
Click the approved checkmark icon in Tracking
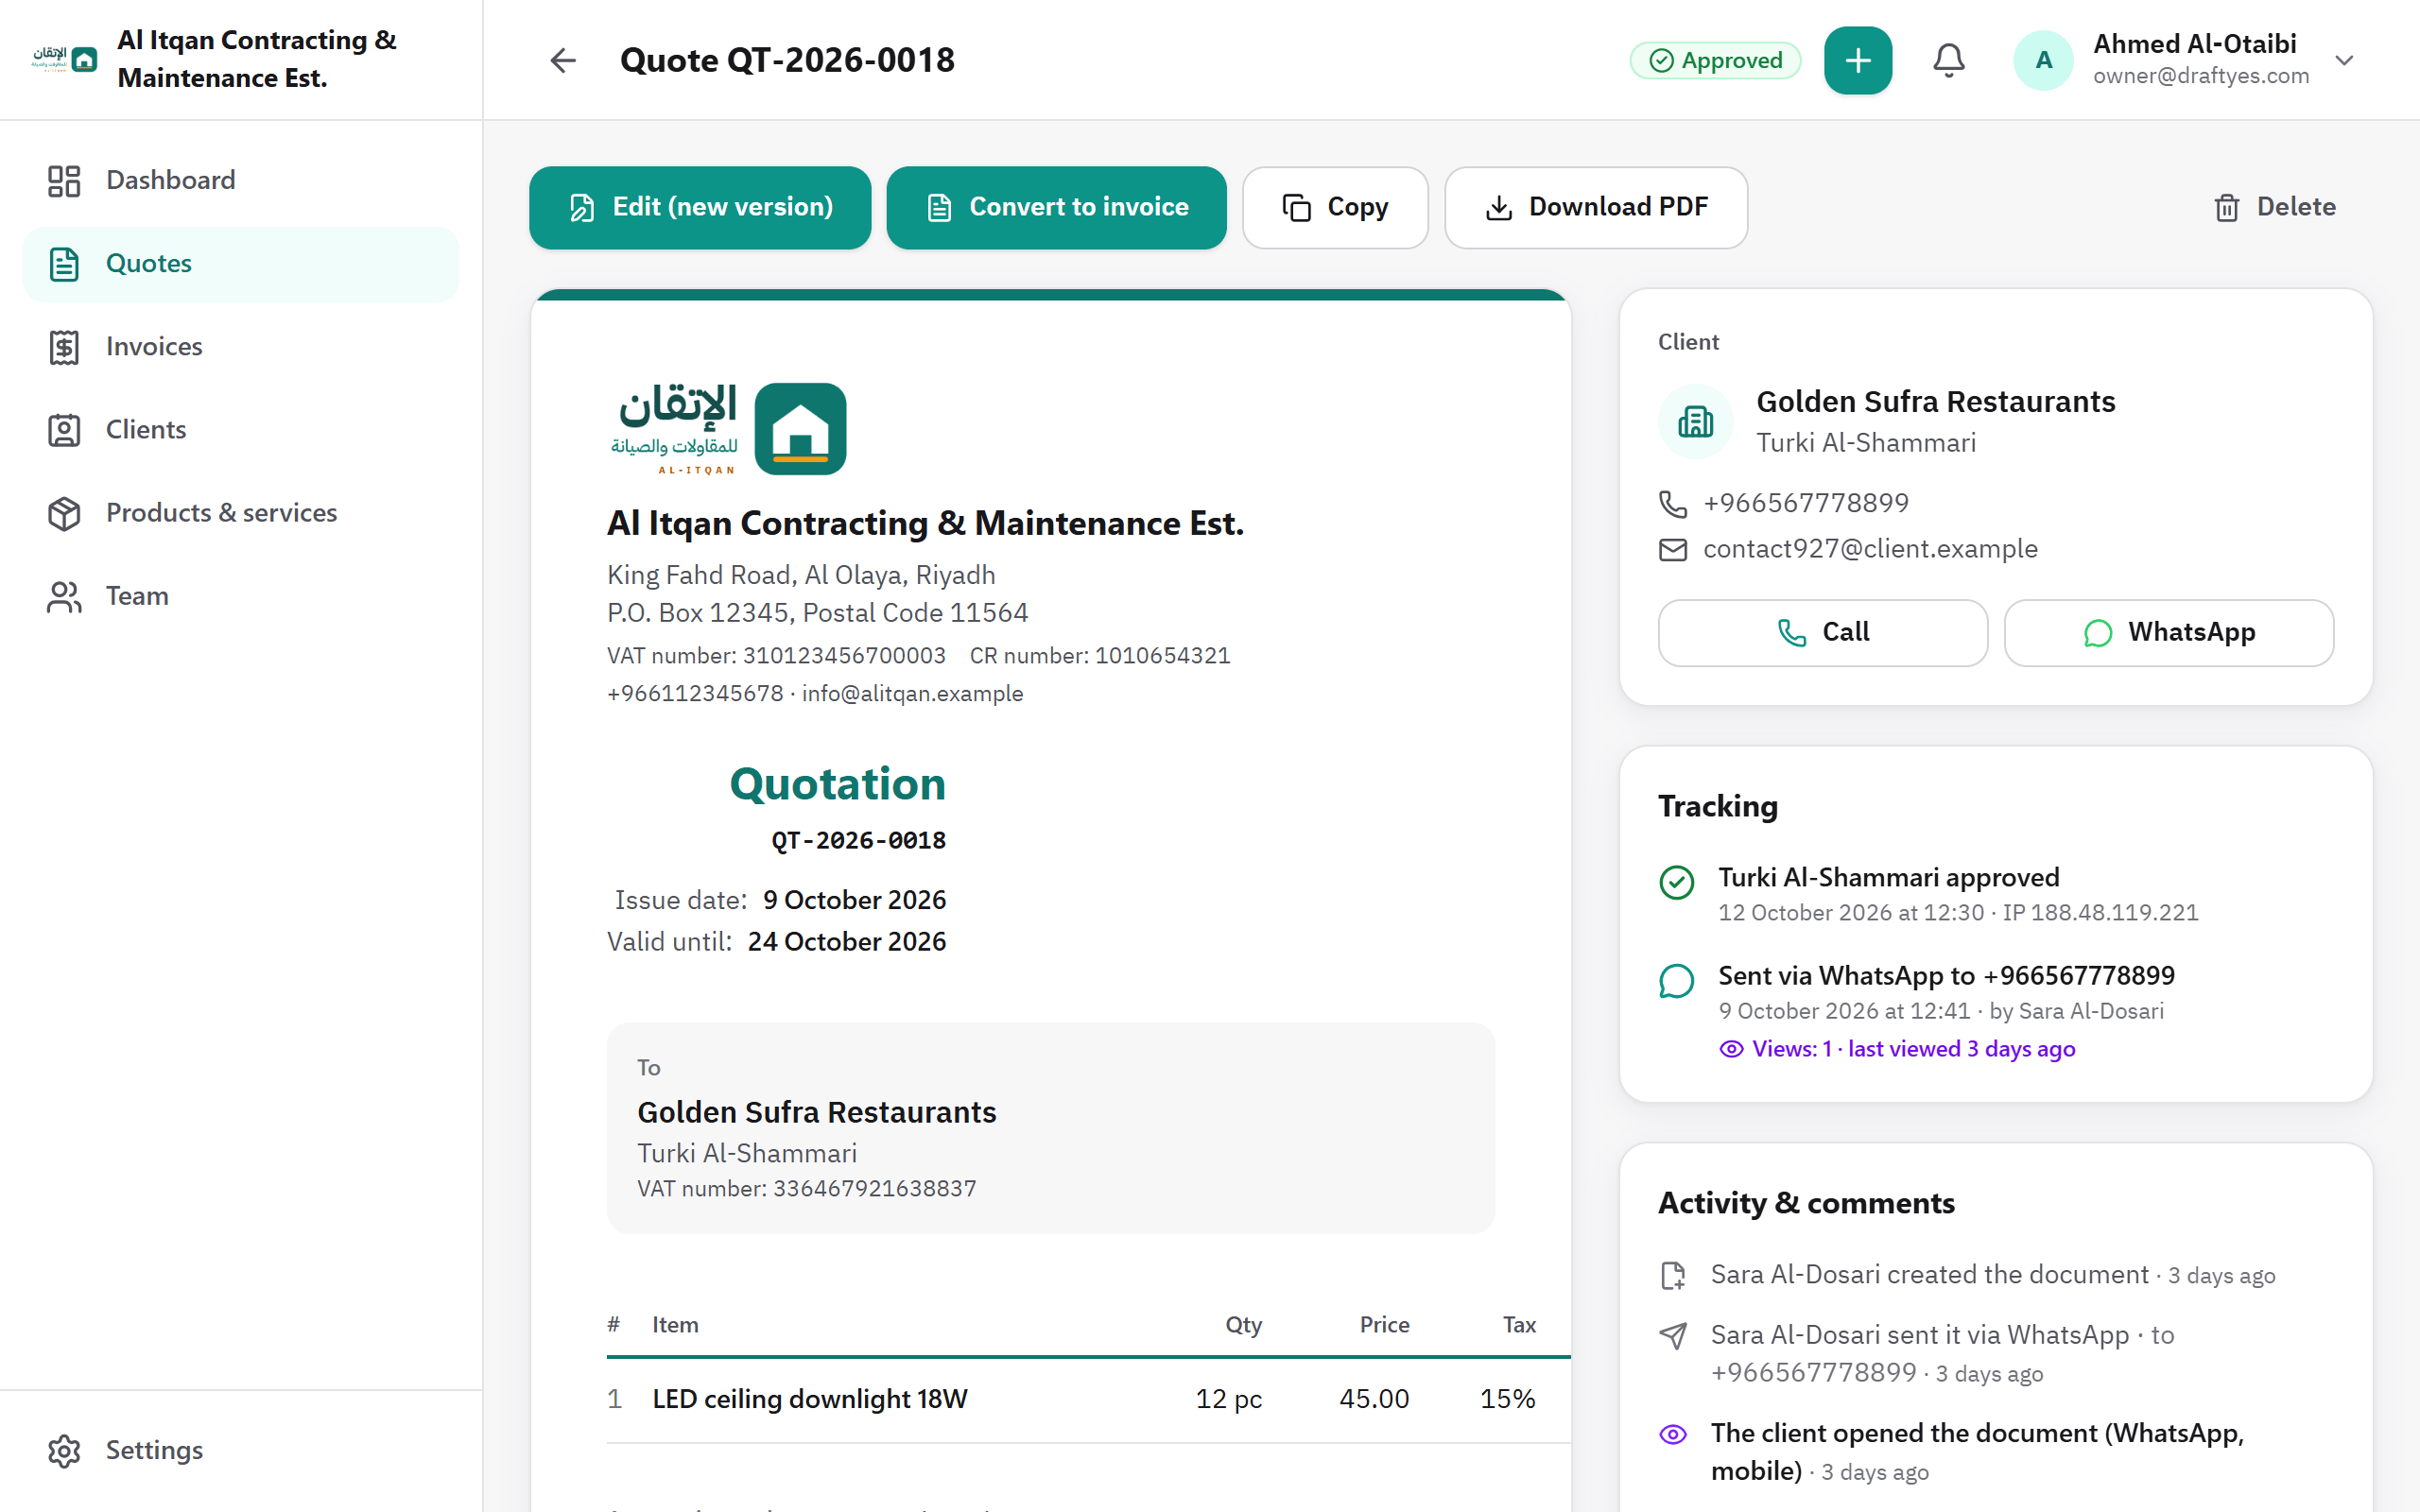[1676, 882]
